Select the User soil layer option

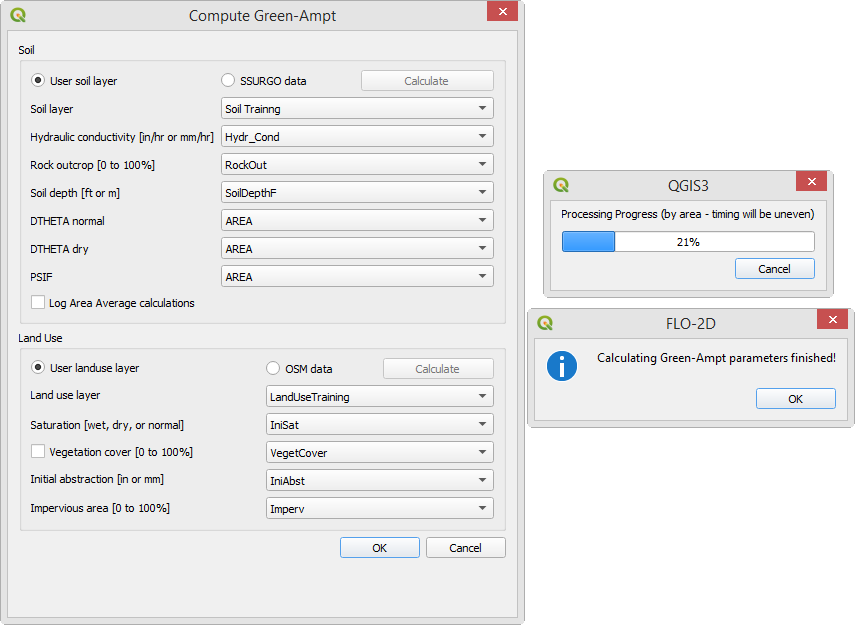39,81
